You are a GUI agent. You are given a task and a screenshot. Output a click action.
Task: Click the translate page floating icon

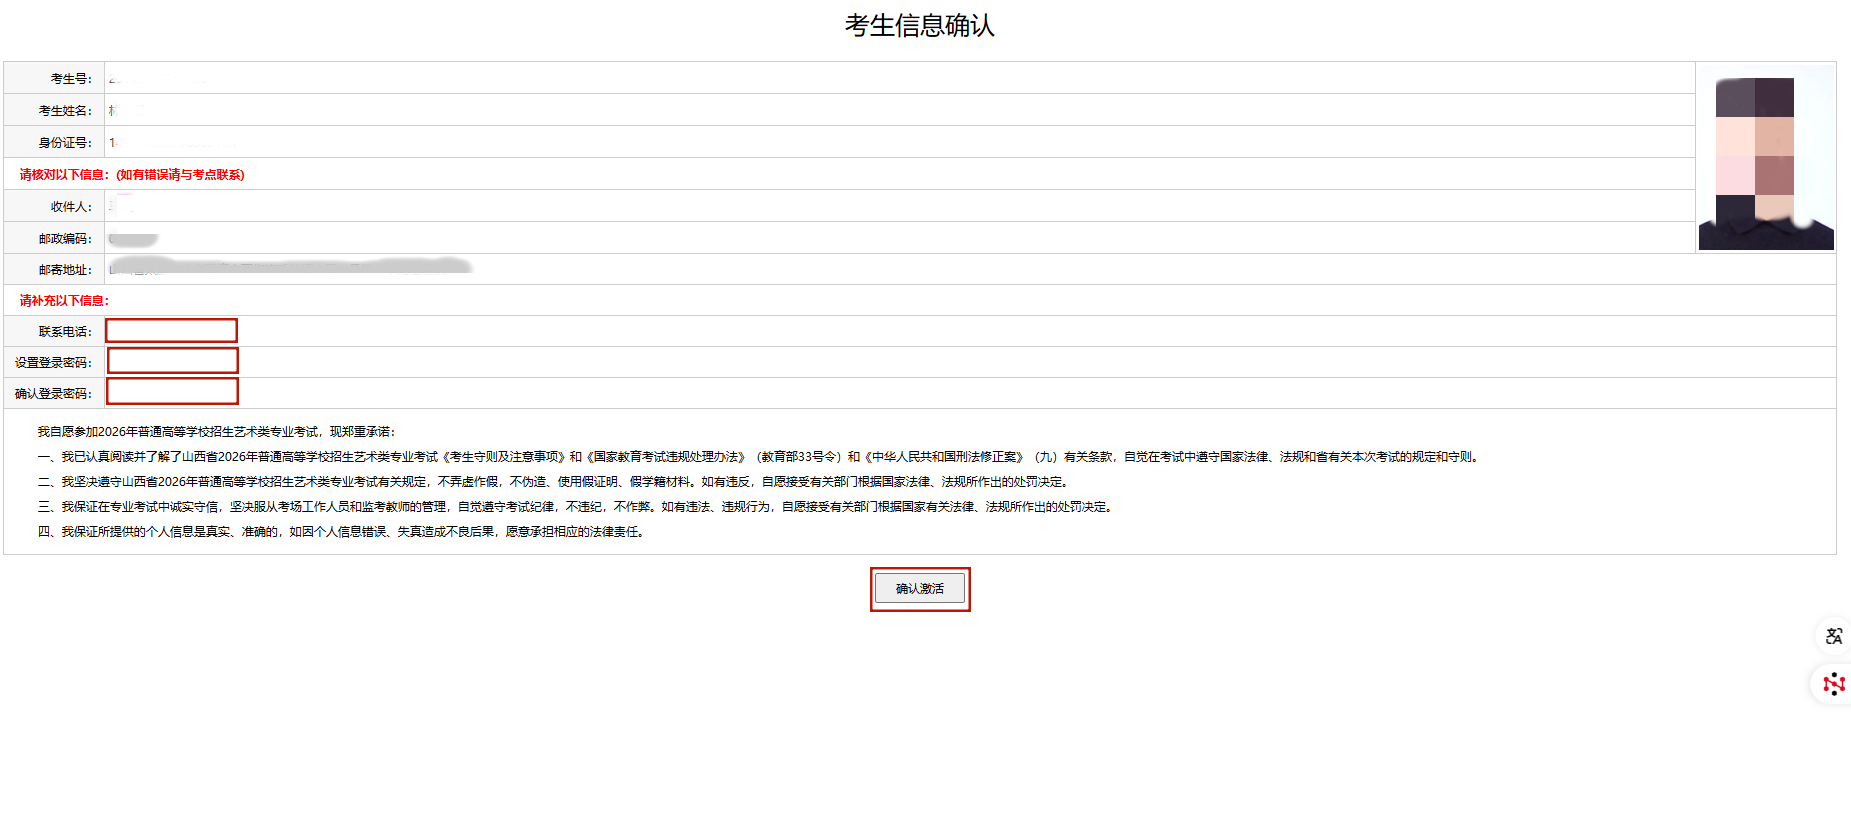(x=1833, y=636)
